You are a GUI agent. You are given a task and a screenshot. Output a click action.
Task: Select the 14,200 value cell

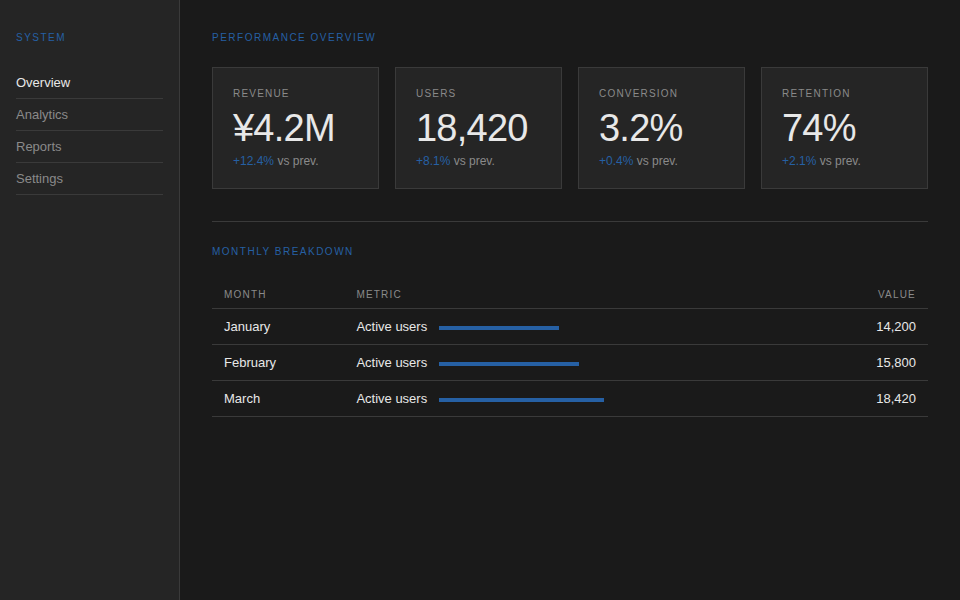896,327
